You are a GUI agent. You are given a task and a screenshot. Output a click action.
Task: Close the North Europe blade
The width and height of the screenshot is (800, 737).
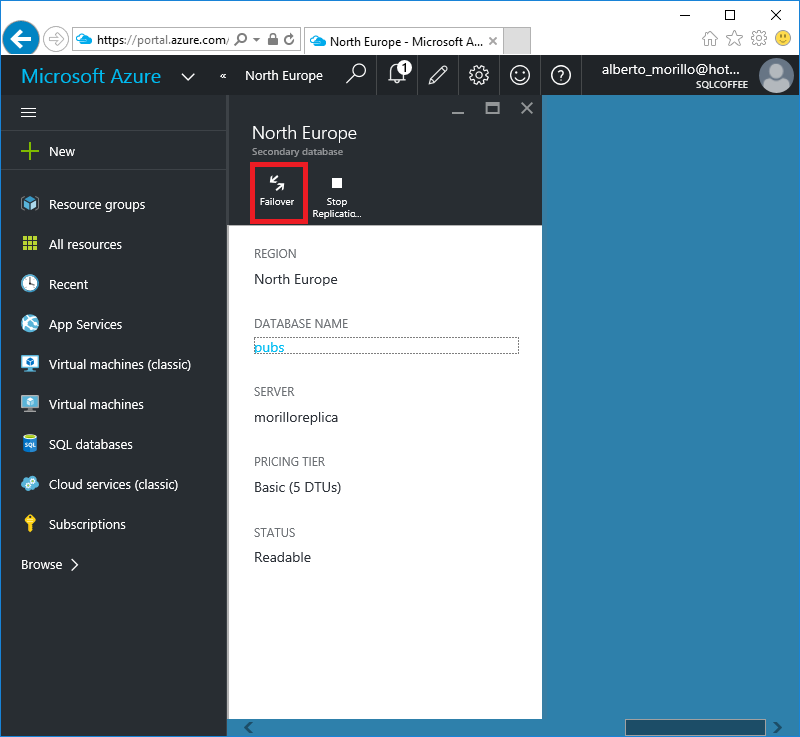[527, 108]
